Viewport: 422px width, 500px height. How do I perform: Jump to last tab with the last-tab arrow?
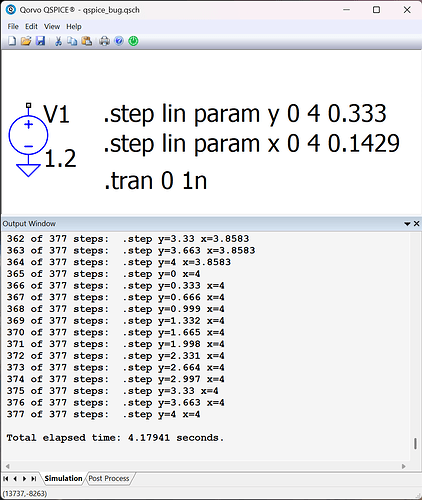[x=33, y=479]
